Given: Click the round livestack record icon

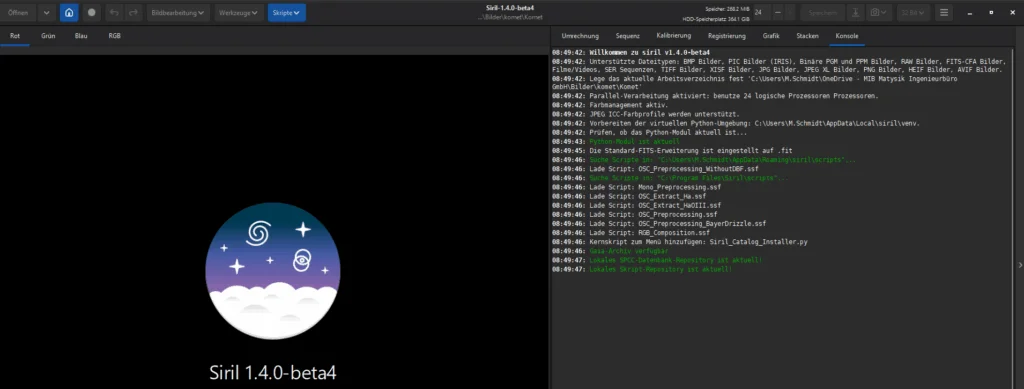Looking at the screenshot, I should tap(91, 12).
